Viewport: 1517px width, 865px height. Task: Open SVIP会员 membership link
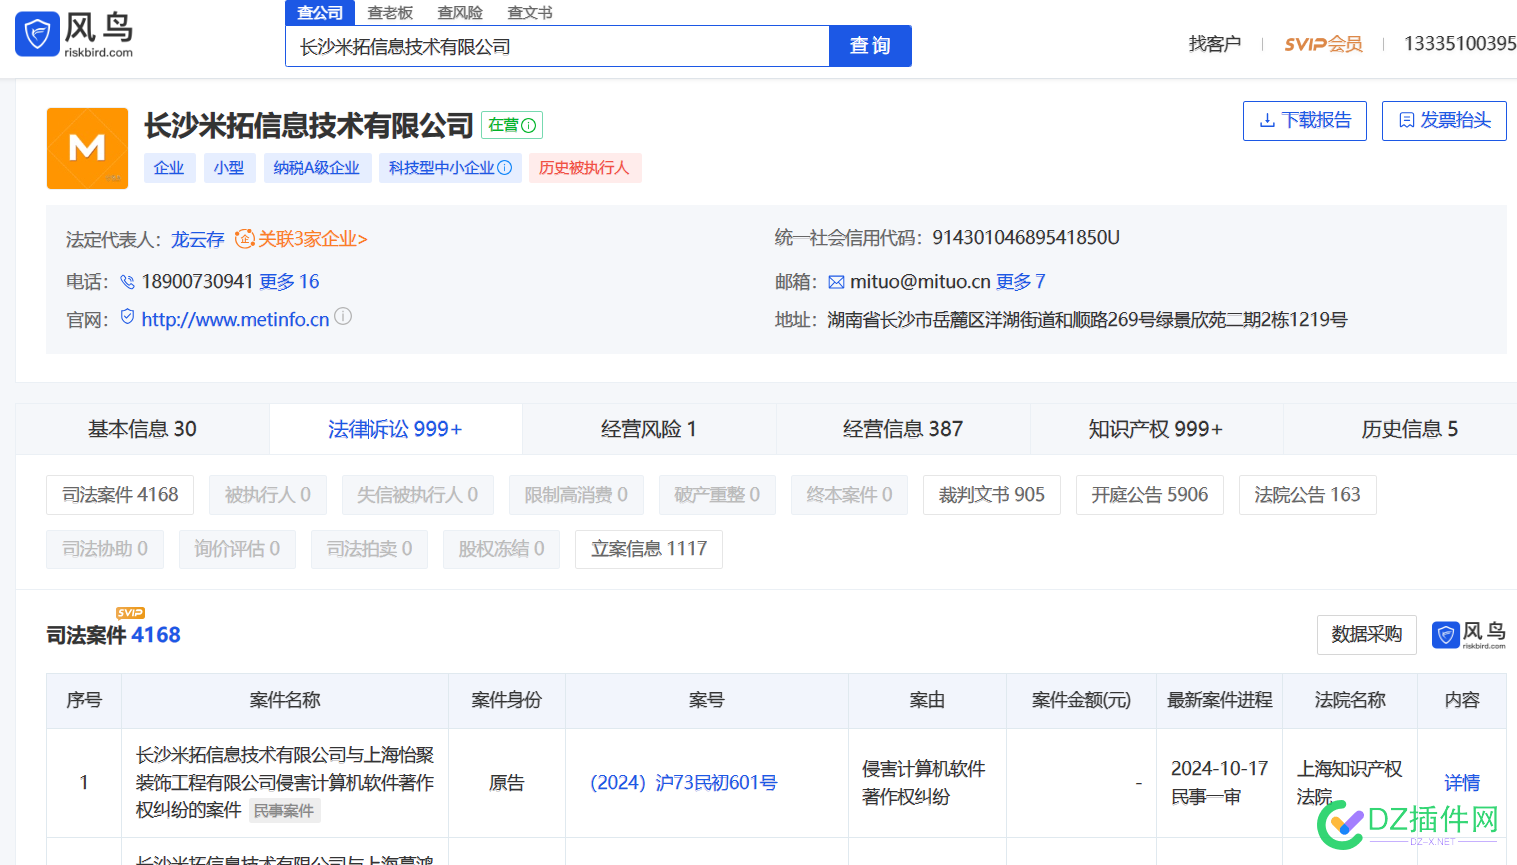1323,44
